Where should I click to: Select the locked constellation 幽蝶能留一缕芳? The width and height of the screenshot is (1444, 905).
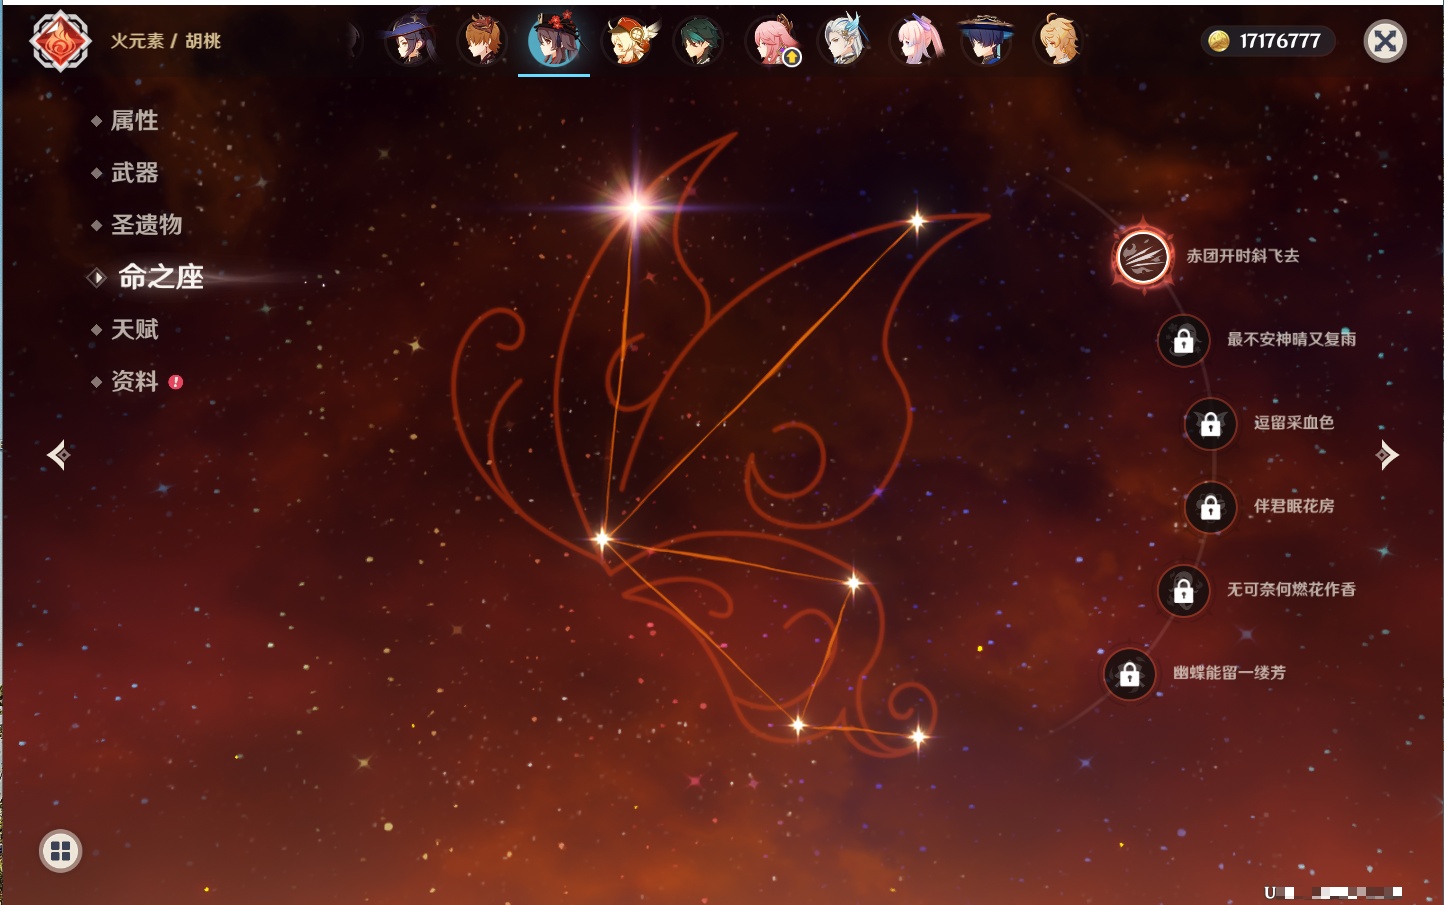(1129, 674)
